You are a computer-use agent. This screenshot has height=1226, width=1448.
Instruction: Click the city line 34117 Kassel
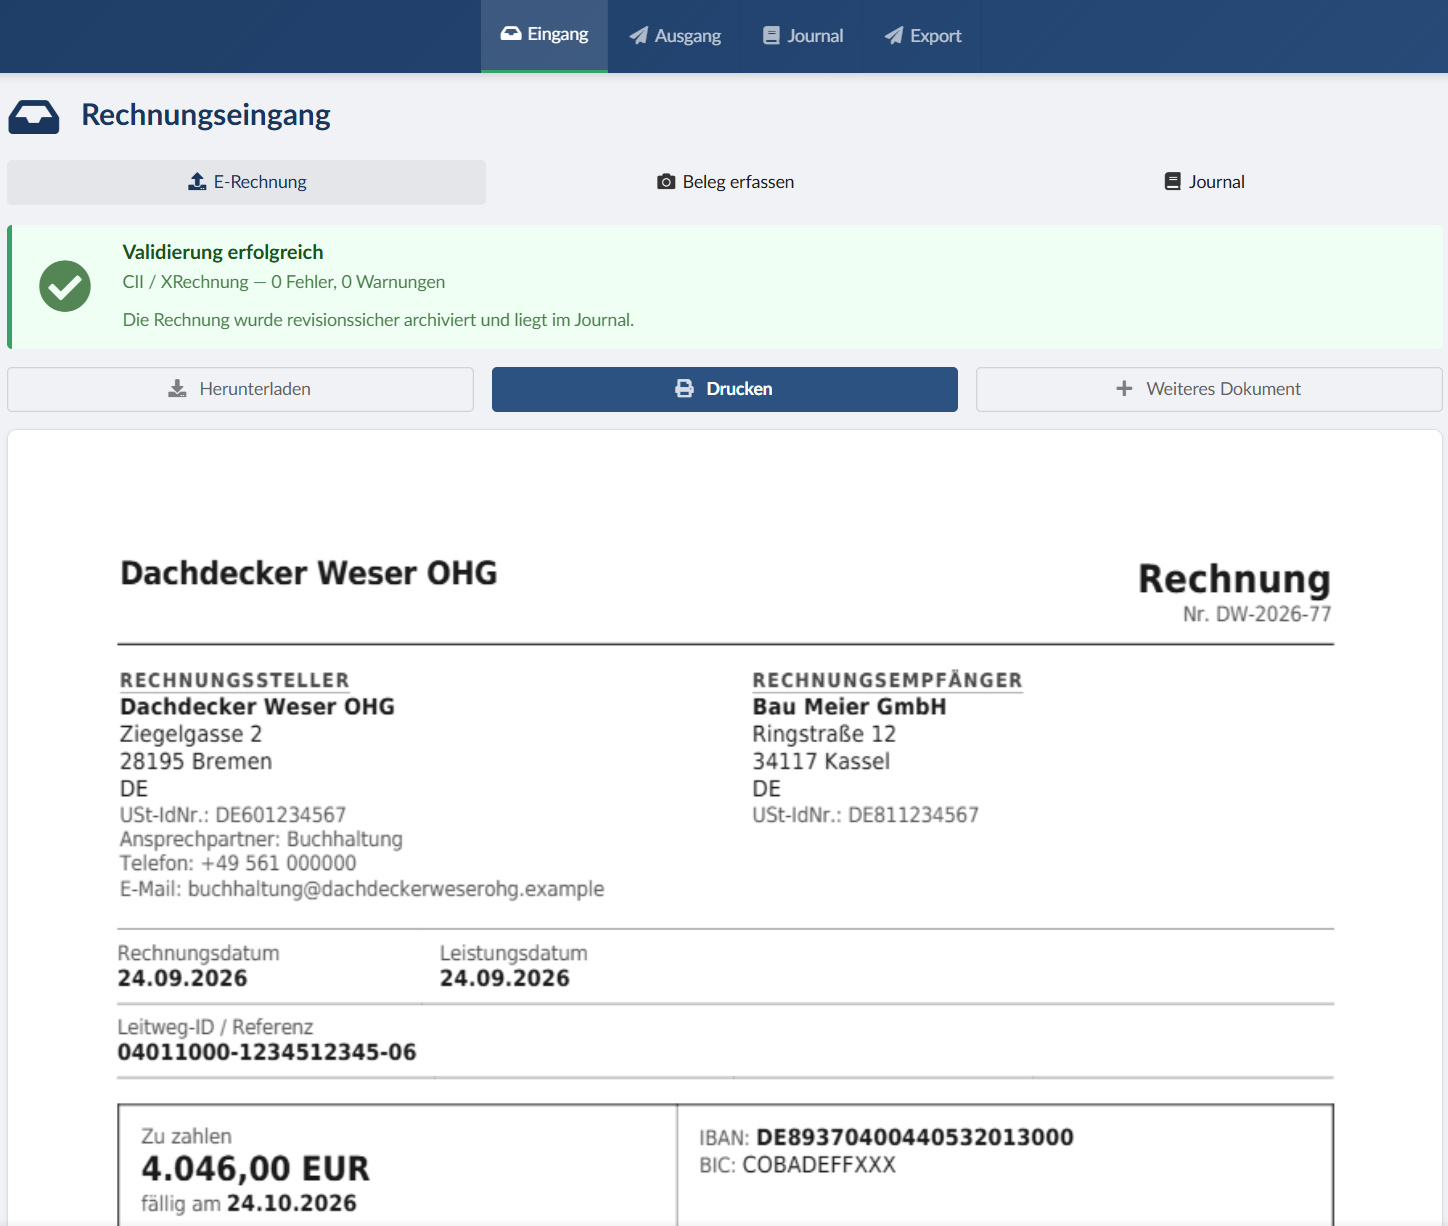click(821, 761)
